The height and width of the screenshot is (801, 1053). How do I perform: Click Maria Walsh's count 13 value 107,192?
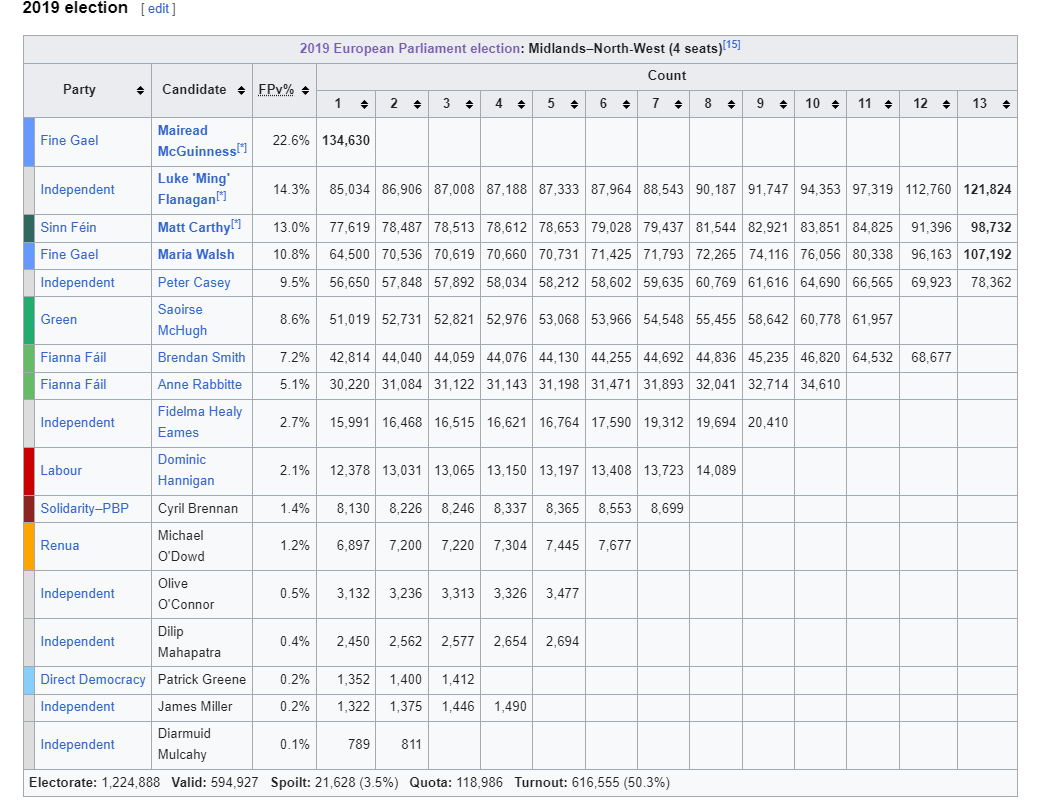(987, 254)
